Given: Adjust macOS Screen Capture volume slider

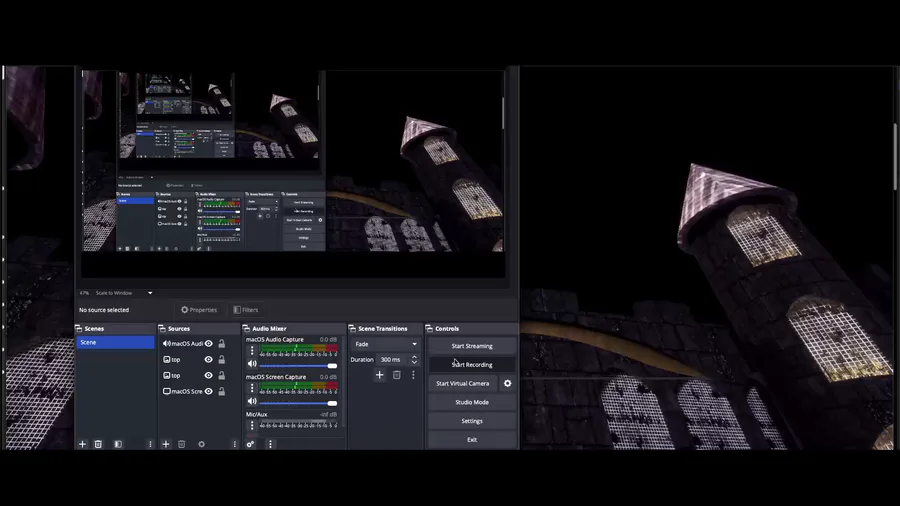Looking at the screenshot, I should 298,403.
